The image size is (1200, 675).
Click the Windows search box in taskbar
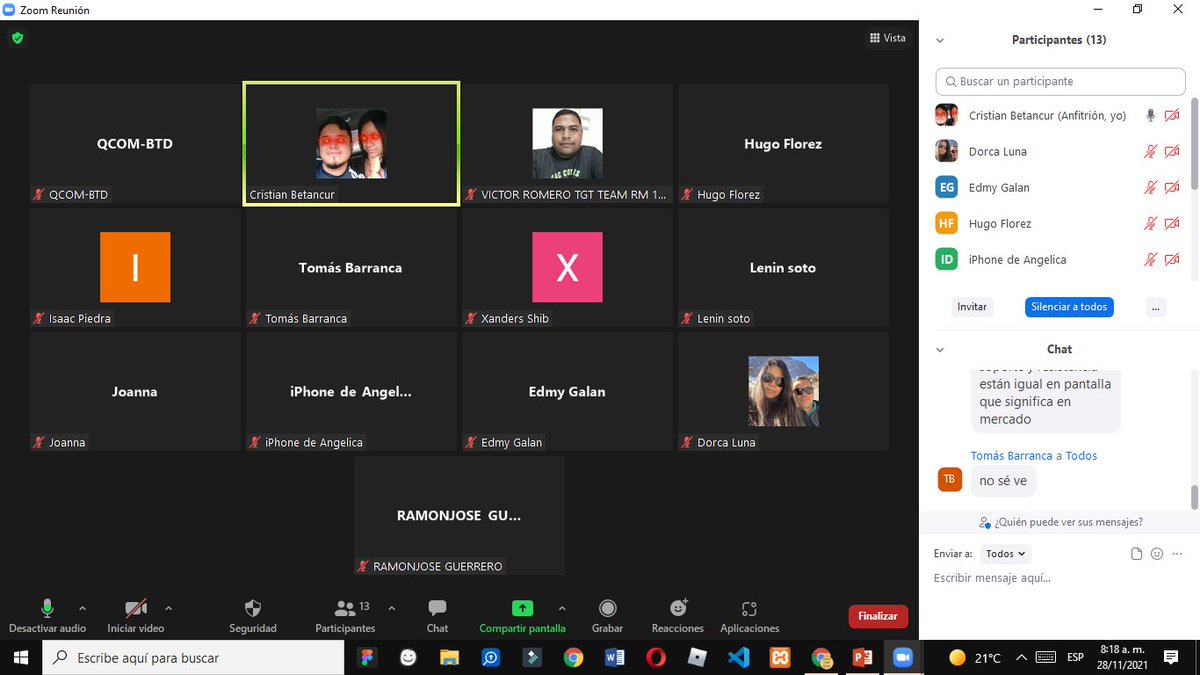(x=193, y=658)
